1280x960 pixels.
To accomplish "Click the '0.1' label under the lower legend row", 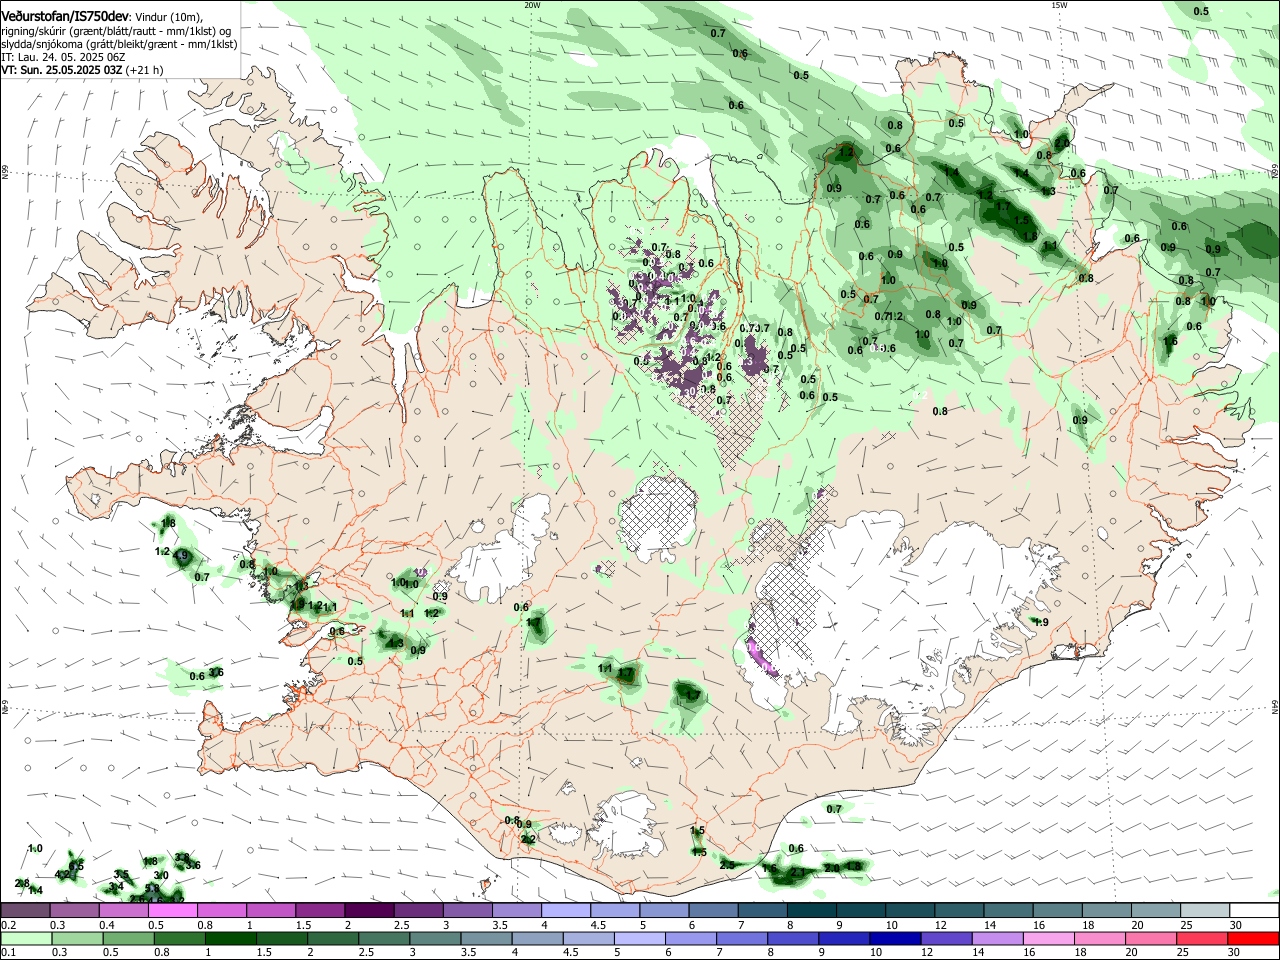I will click(8, 952).
